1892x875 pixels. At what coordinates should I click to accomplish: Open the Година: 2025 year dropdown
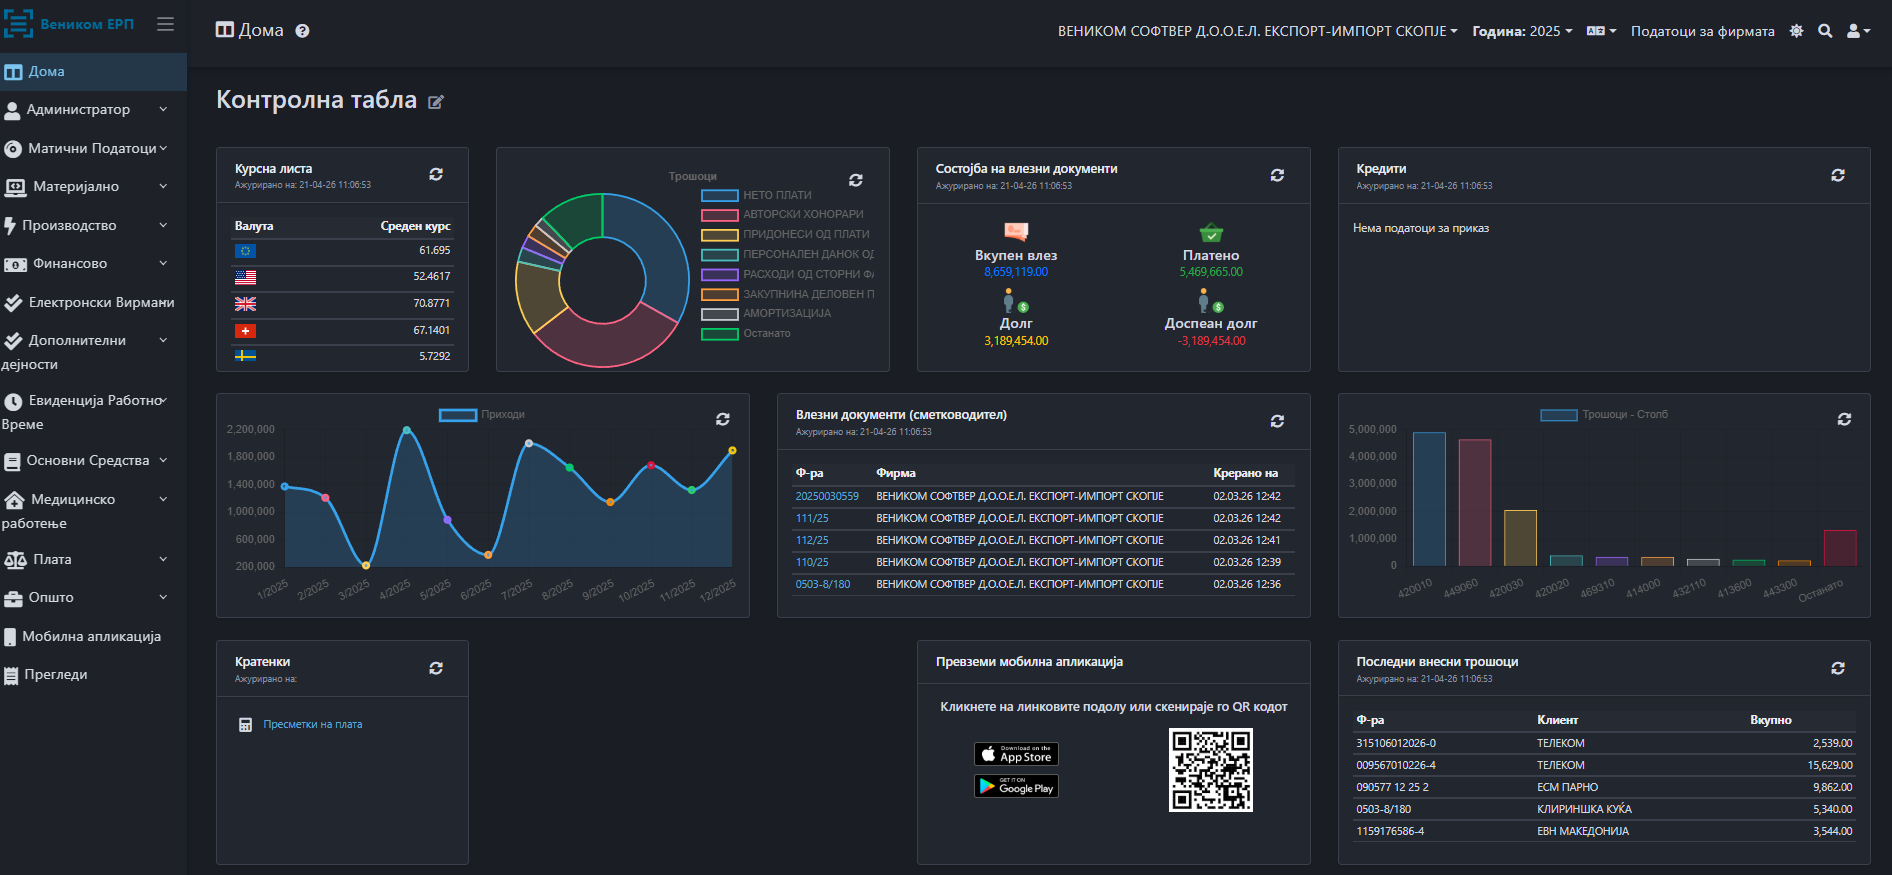[x=1522, y=31]
